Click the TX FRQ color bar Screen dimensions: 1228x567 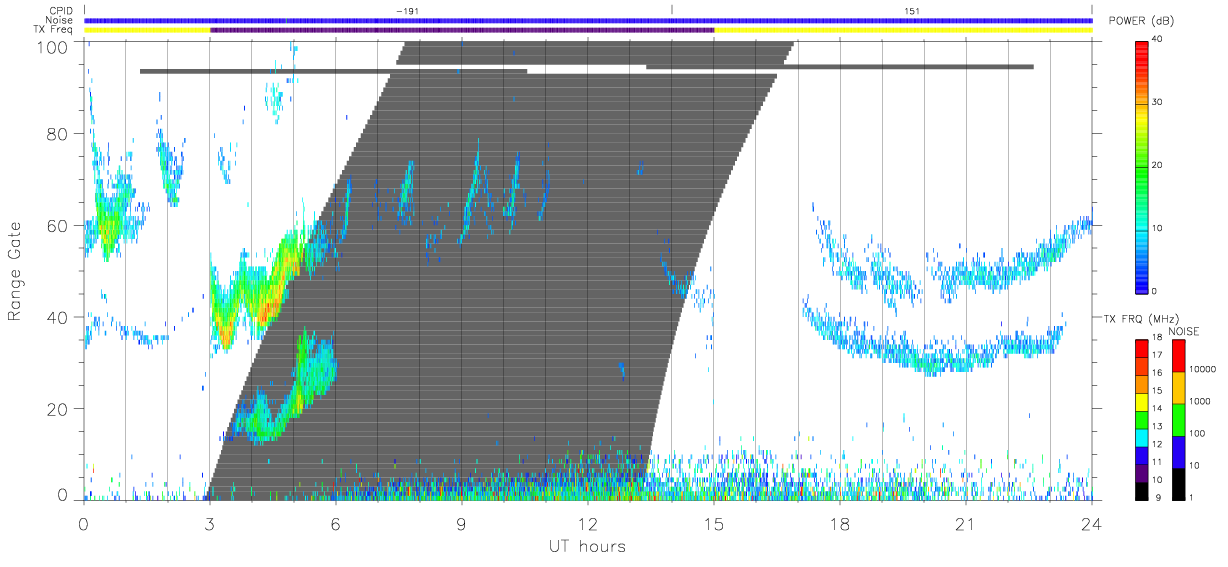pos(1141,419)
